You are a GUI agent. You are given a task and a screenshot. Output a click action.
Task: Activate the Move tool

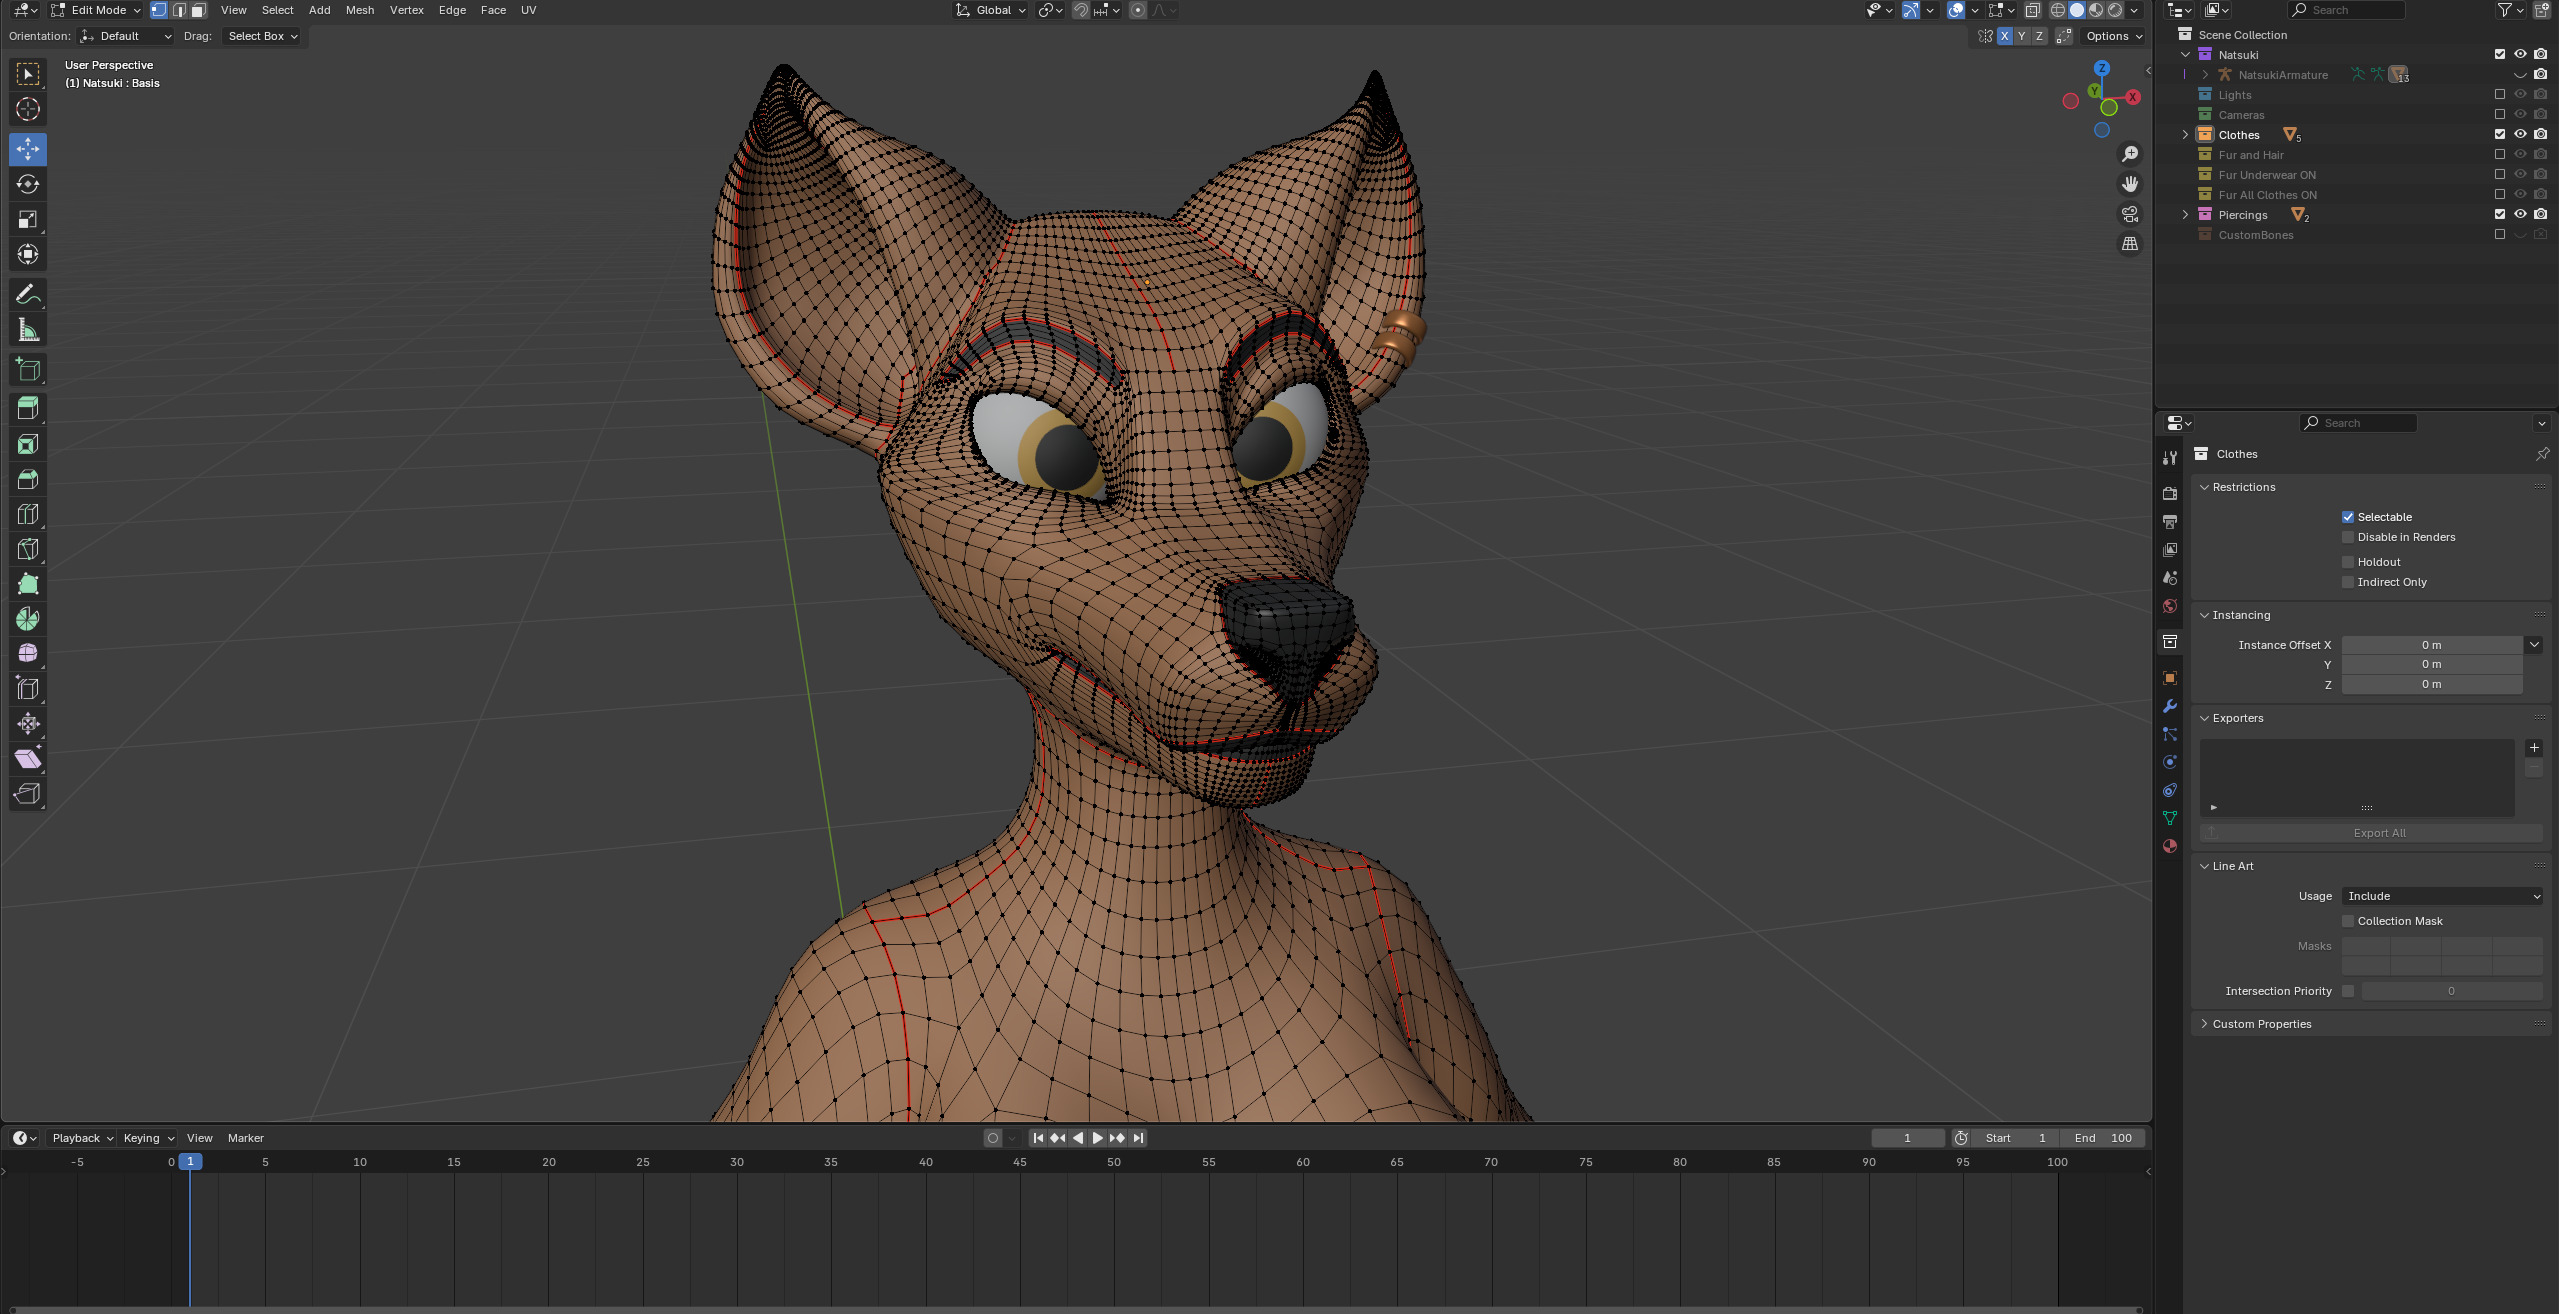tap(28, 149)
